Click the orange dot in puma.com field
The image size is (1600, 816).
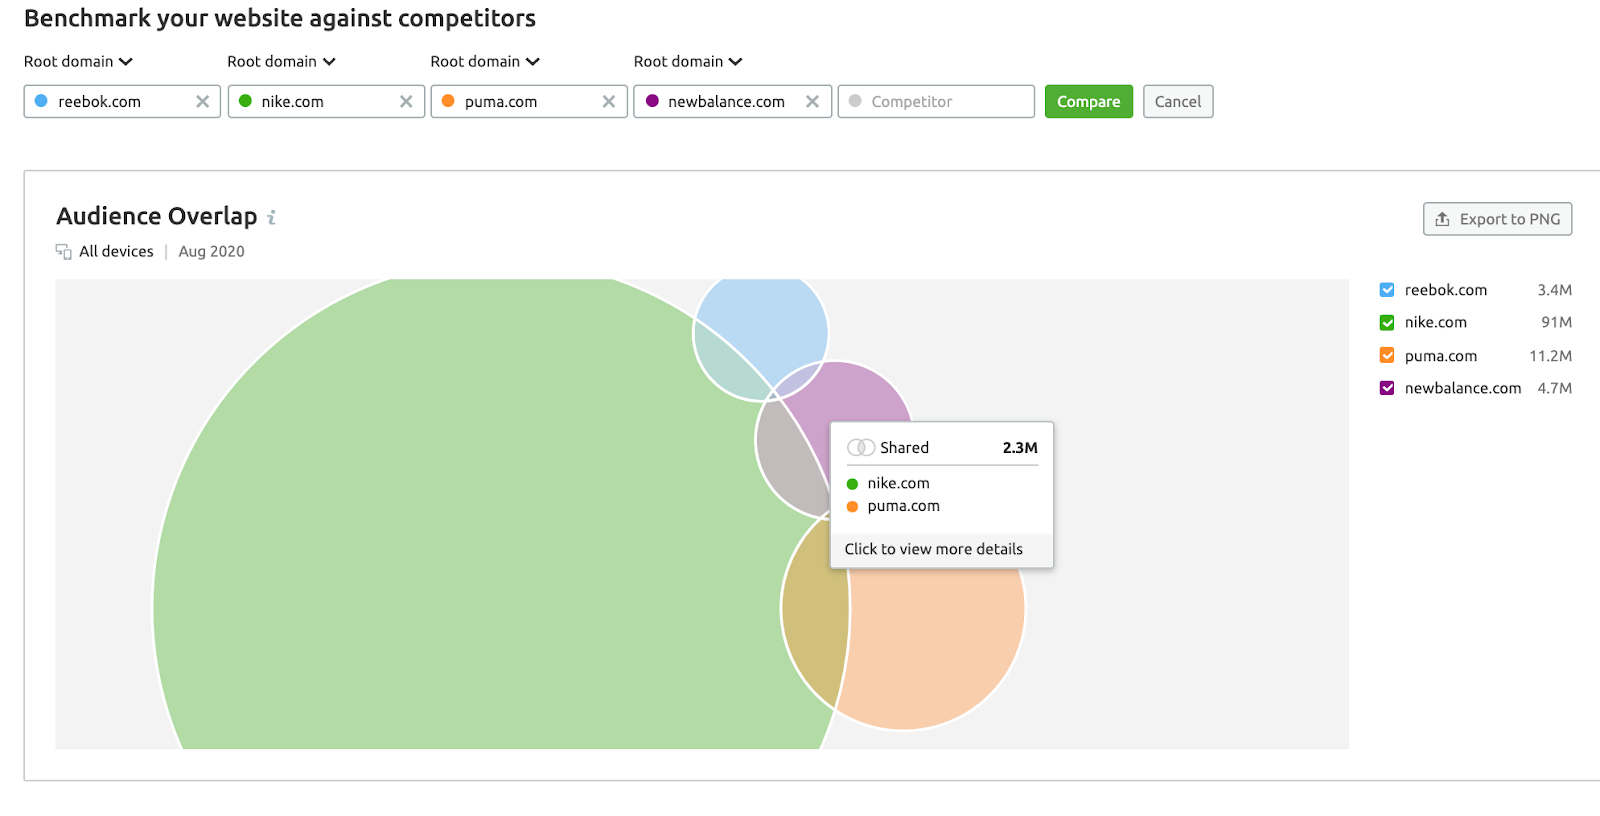pos(448,101)
